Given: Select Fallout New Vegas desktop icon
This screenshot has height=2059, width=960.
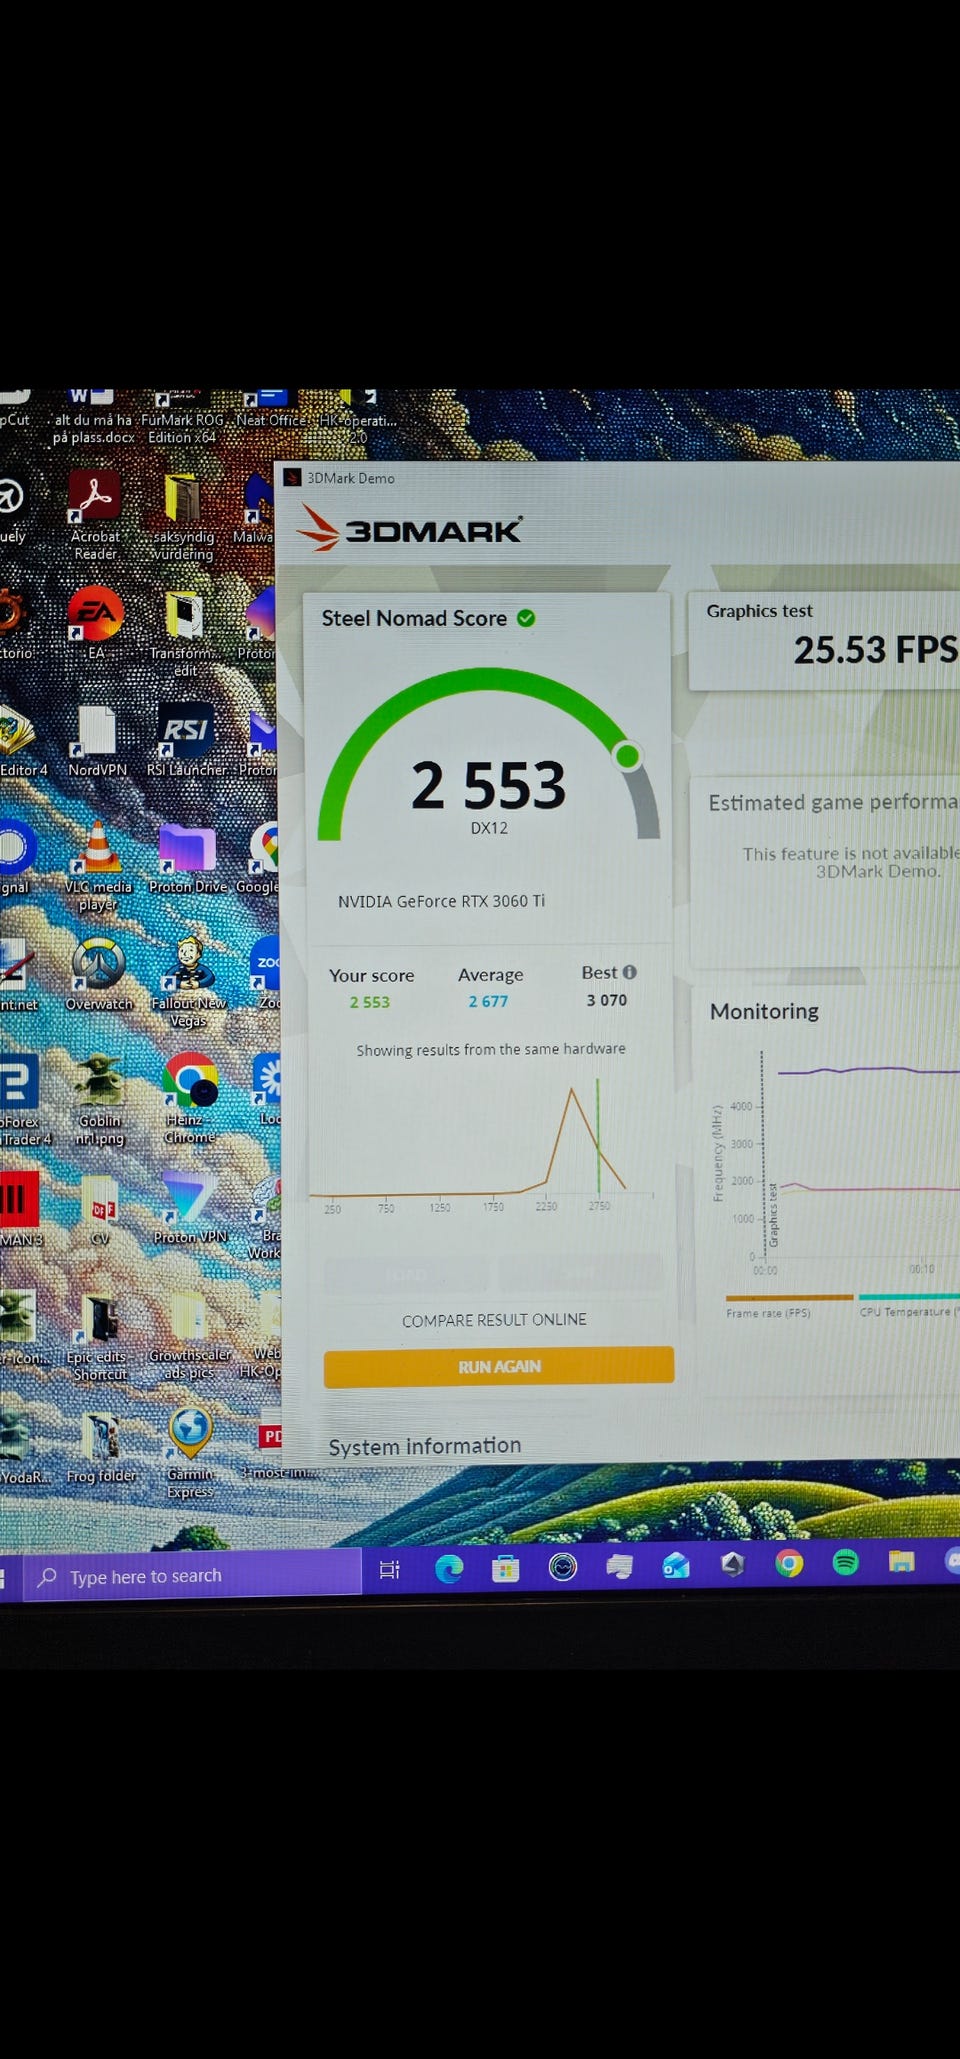Looking at the screenshot, I should 188,982.
